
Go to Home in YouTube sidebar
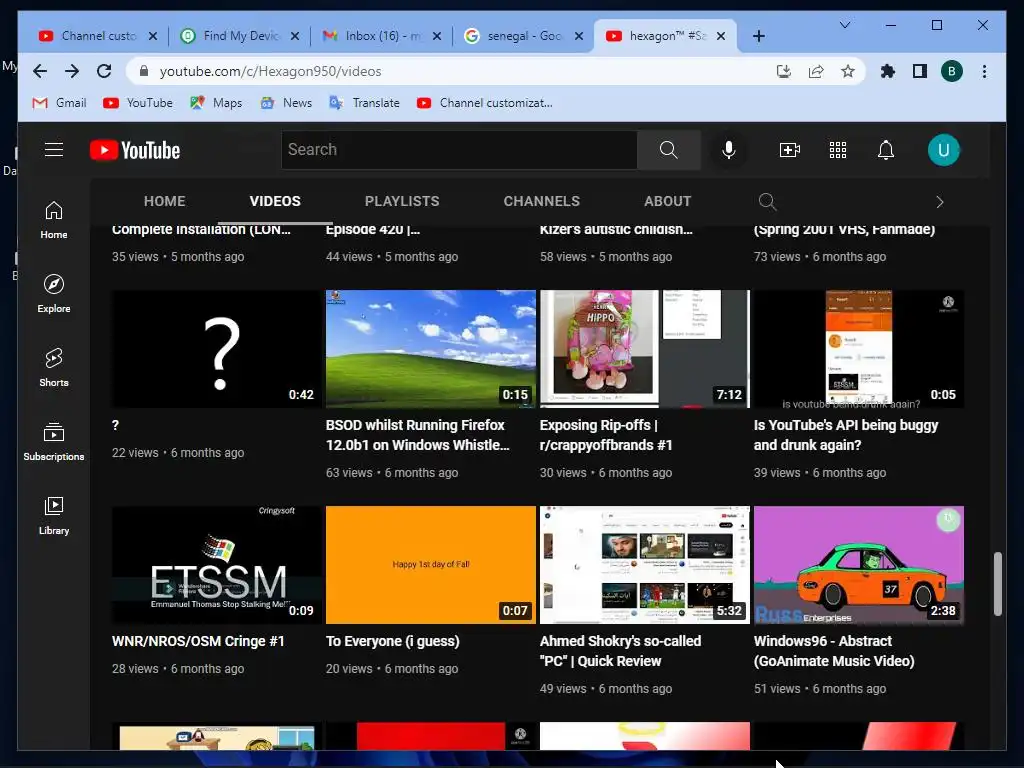(54, 221)
